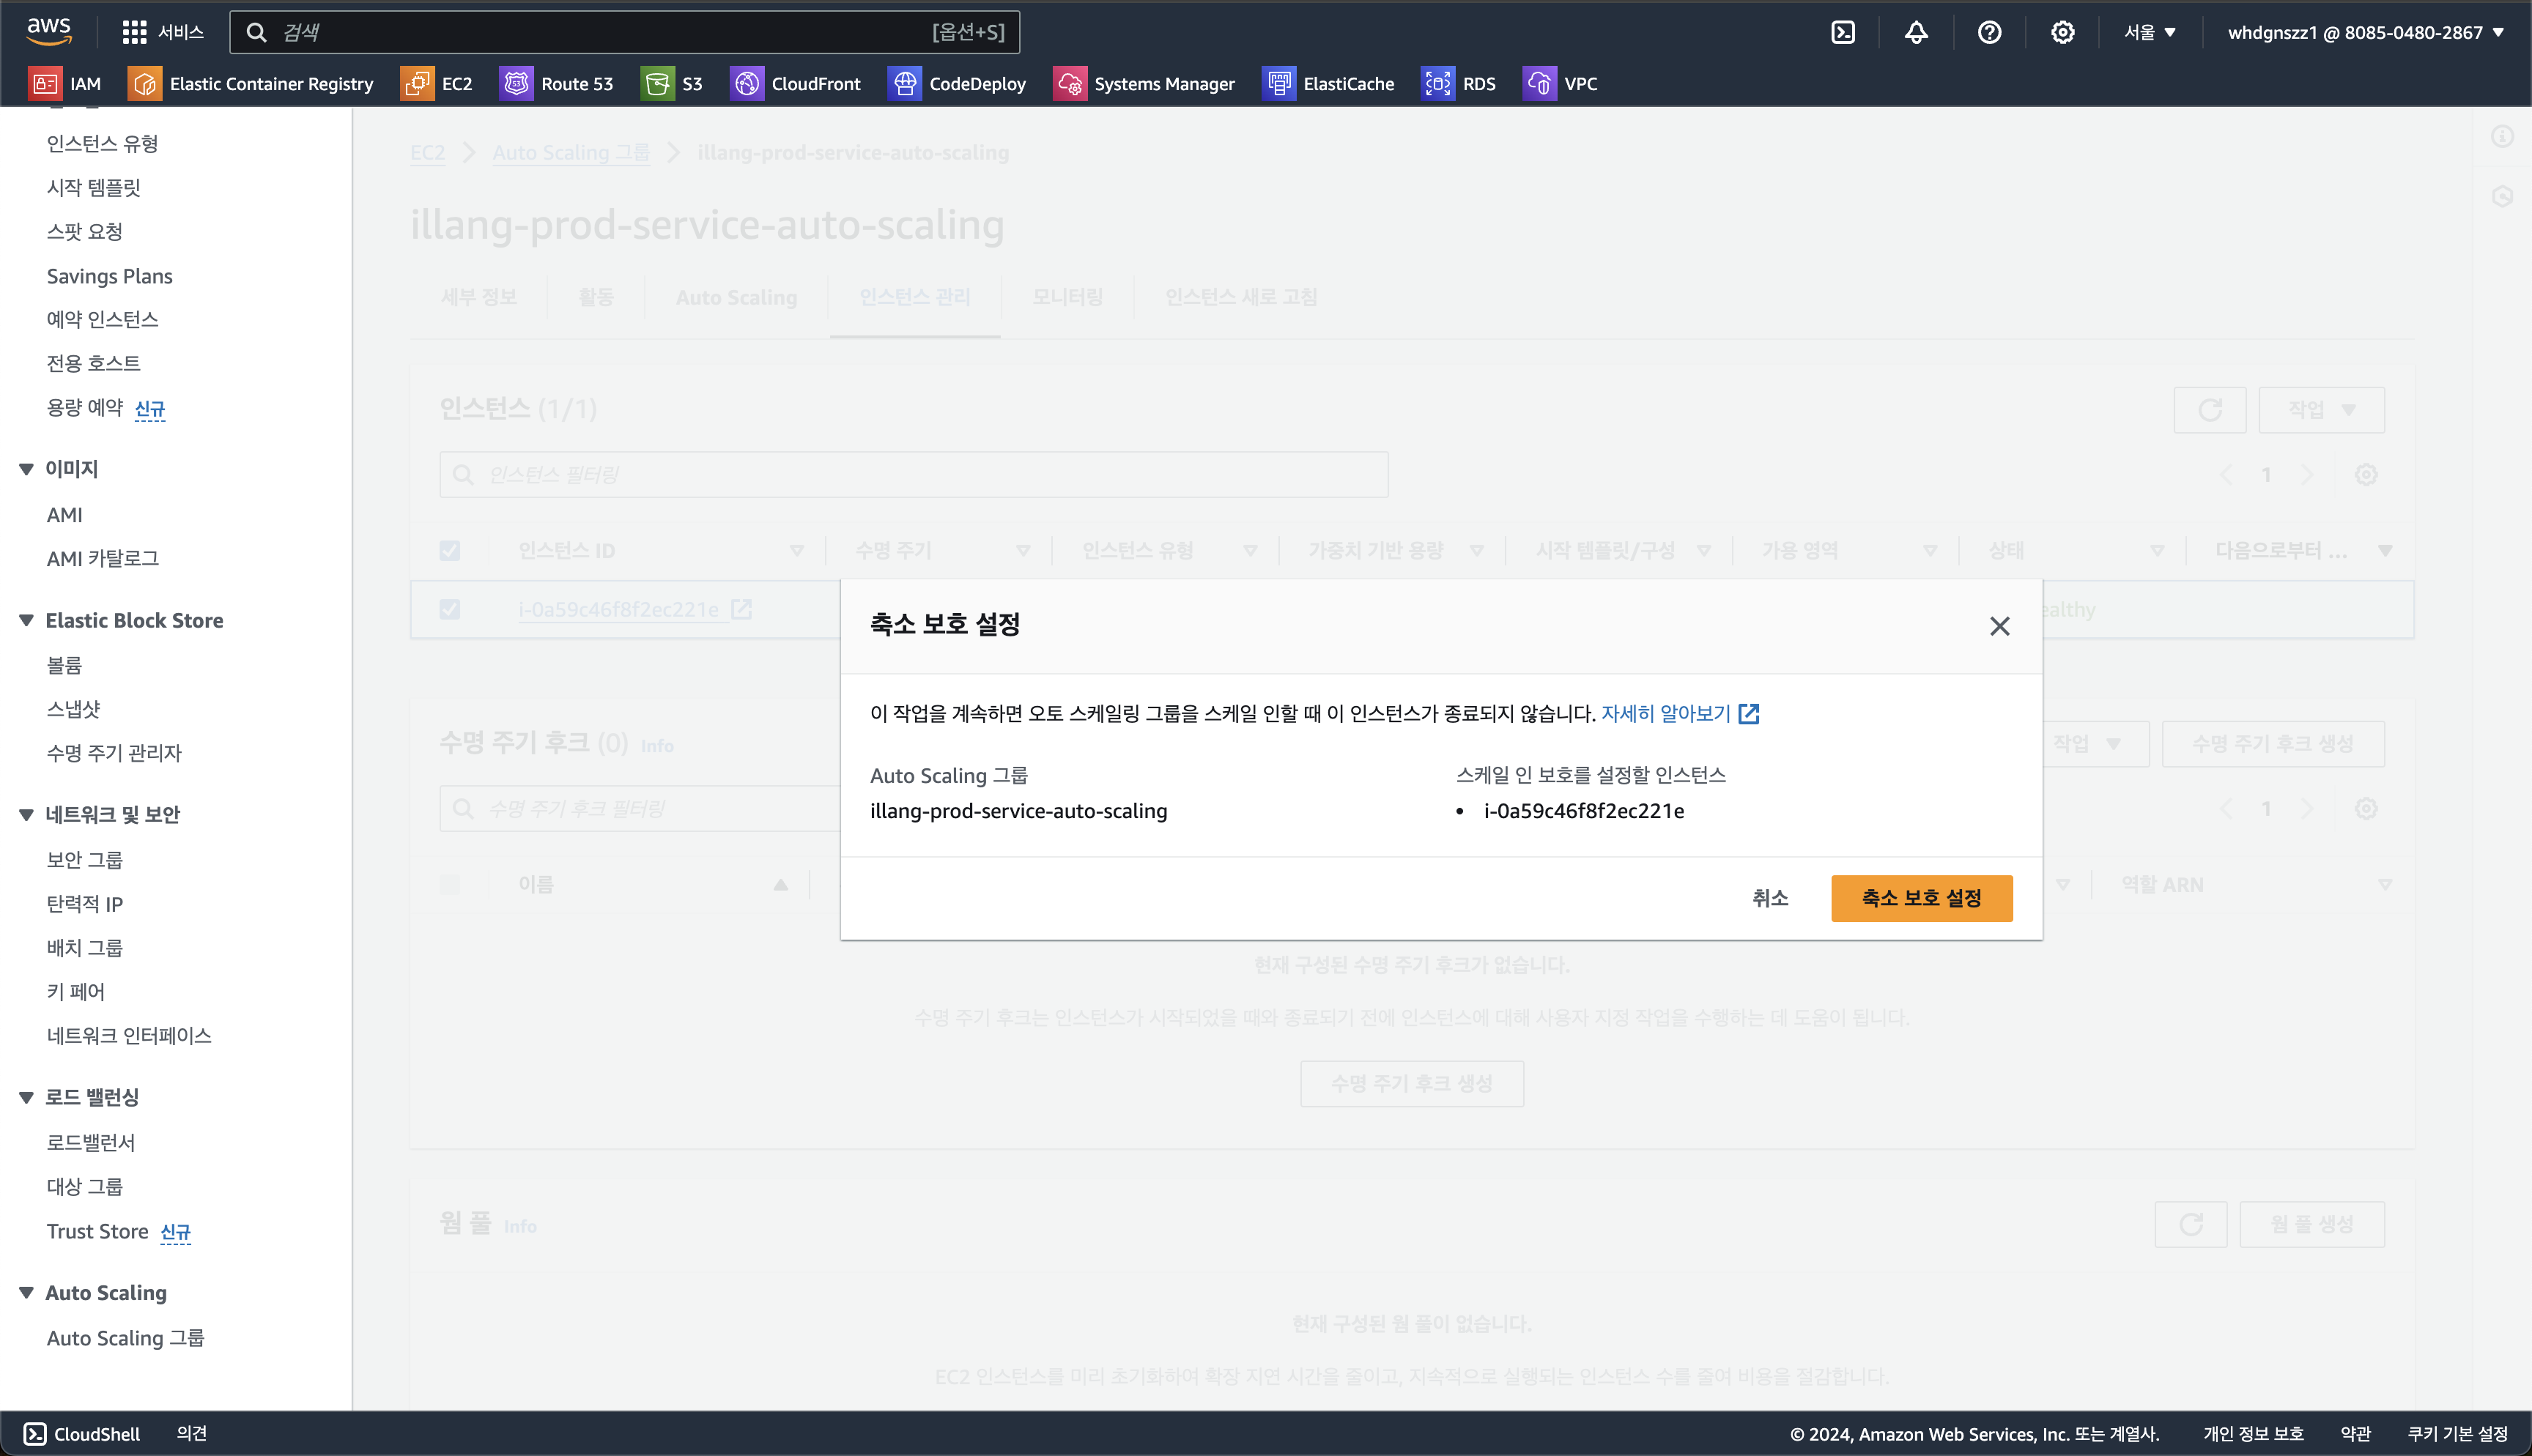
Task: Open the Systems Manager shortcut
Action: (x=1144, y=84)
